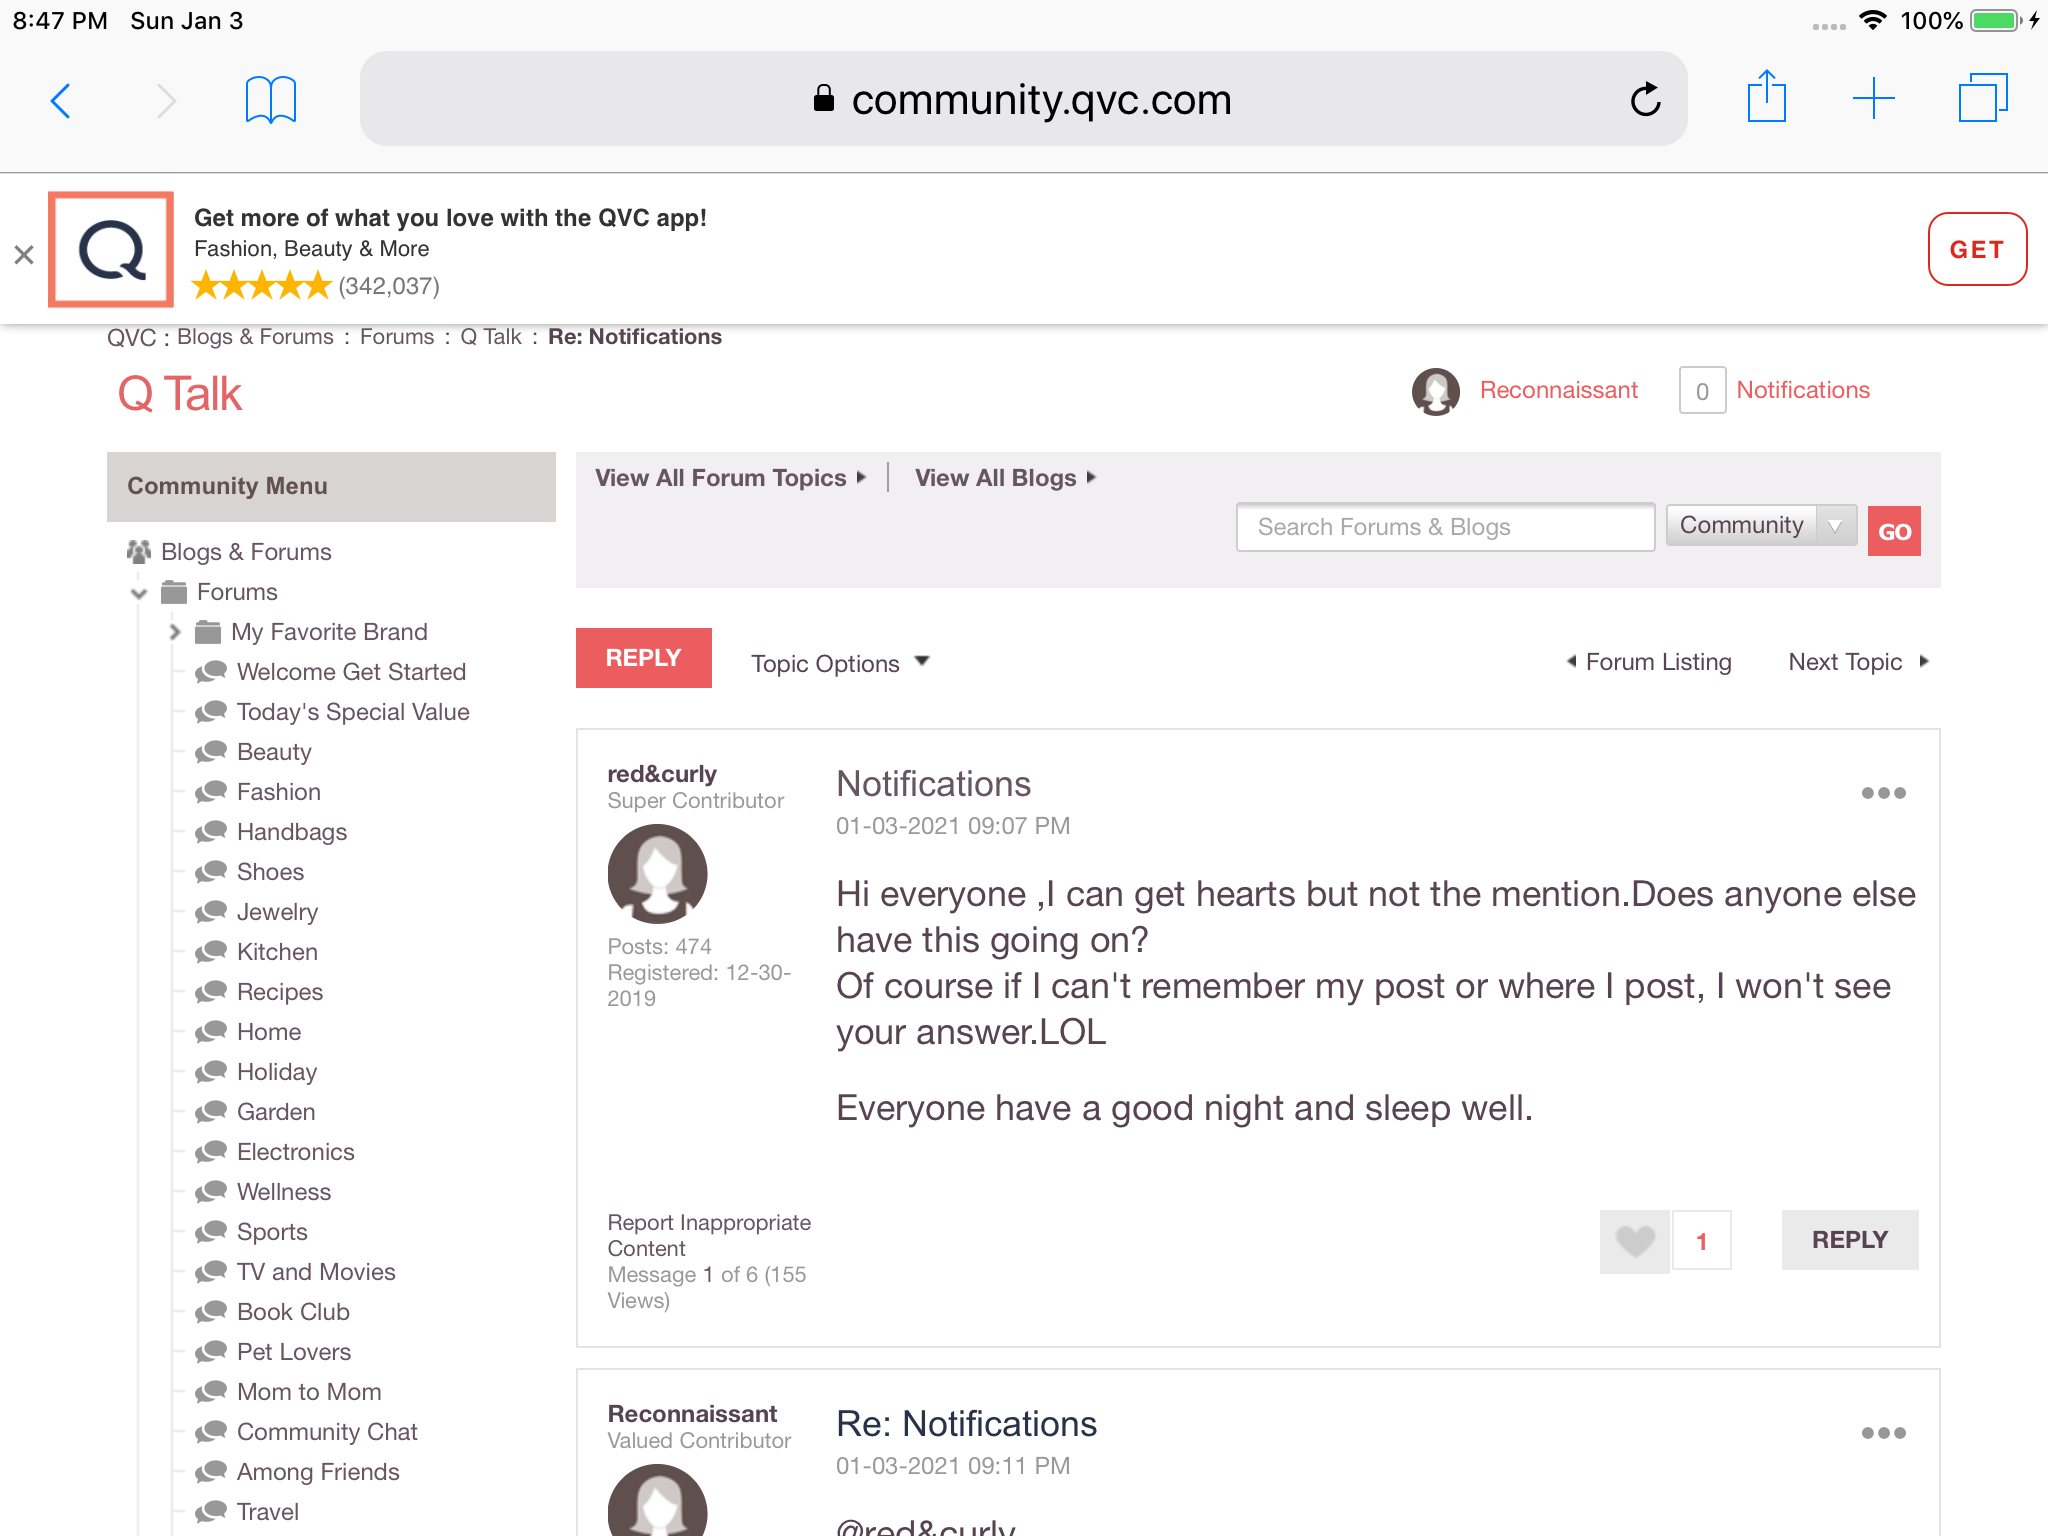Tap Safari back arrow icon
Viewport: 2048px width, 1536px height.
[x=61, y=100]
